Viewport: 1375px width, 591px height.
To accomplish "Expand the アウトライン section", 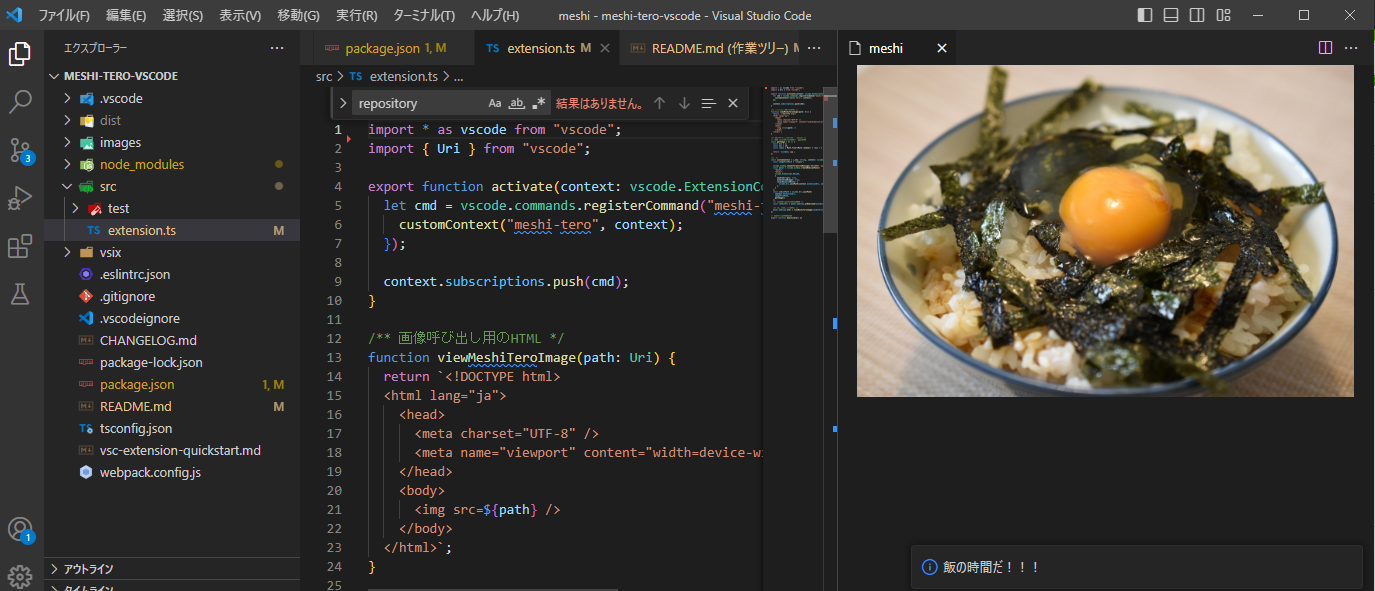I will coord(172,569).
